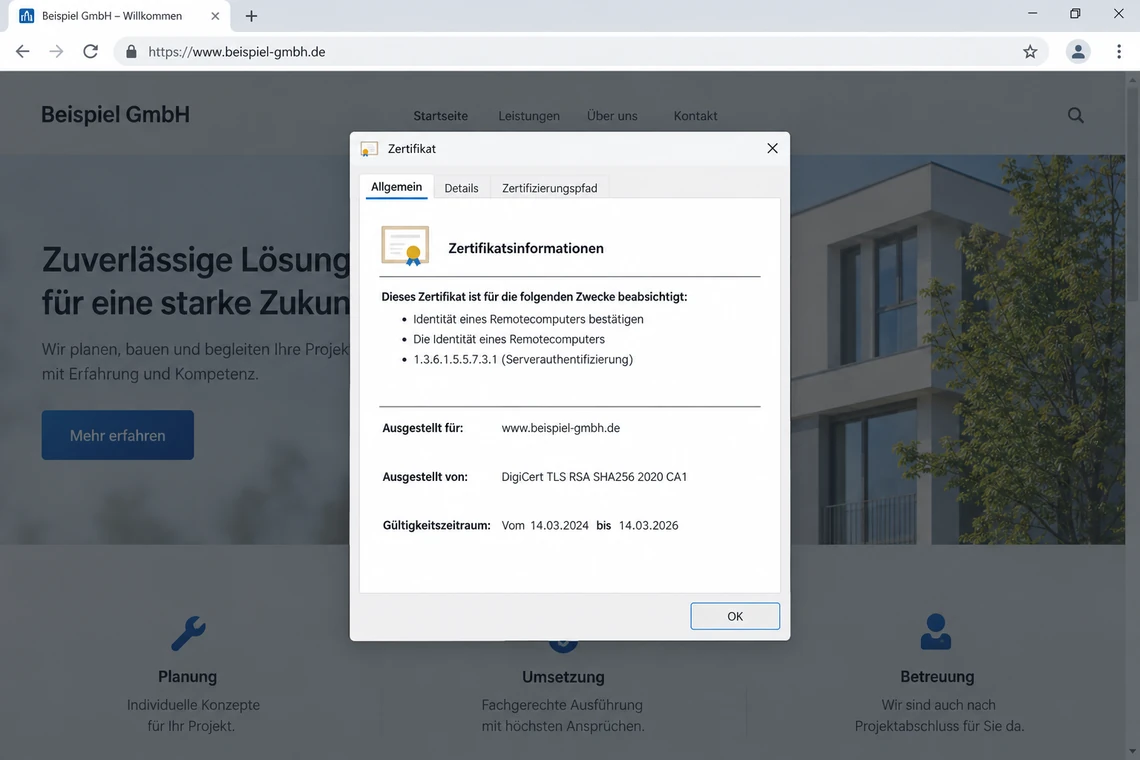The image size is (1140, 760).
Task: Click the Zertifikatsinformationen heading
Action: [x=526, y=248]
